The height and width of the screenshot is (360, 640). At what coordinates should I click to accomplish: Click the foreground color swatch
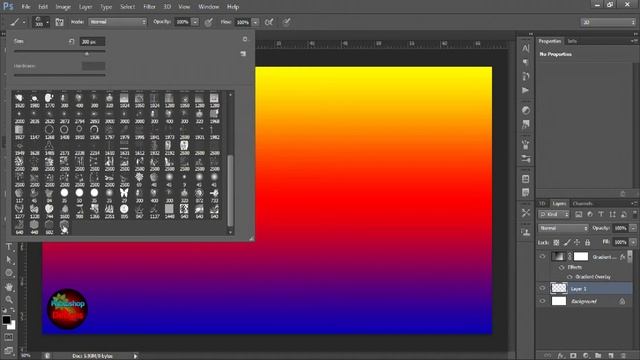coord(6,320)
